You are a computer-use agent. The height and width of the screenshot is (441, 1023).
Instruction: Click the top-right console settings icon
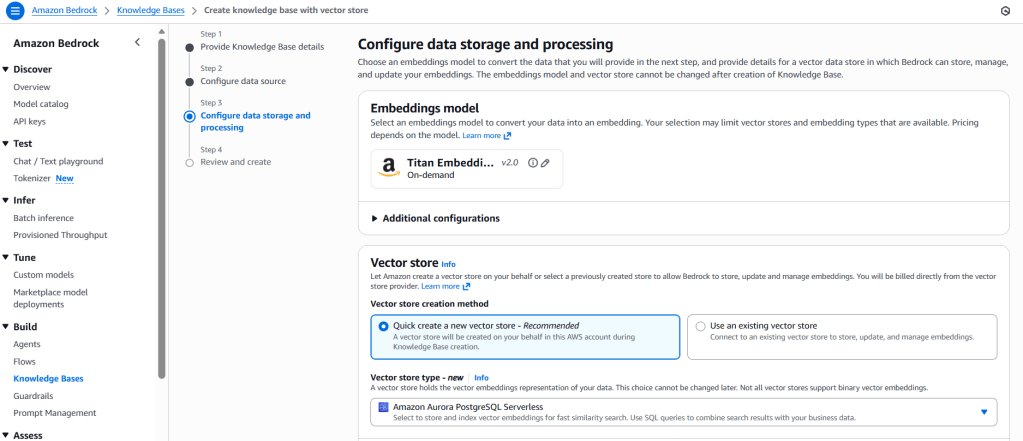[x=1004, y=11]
